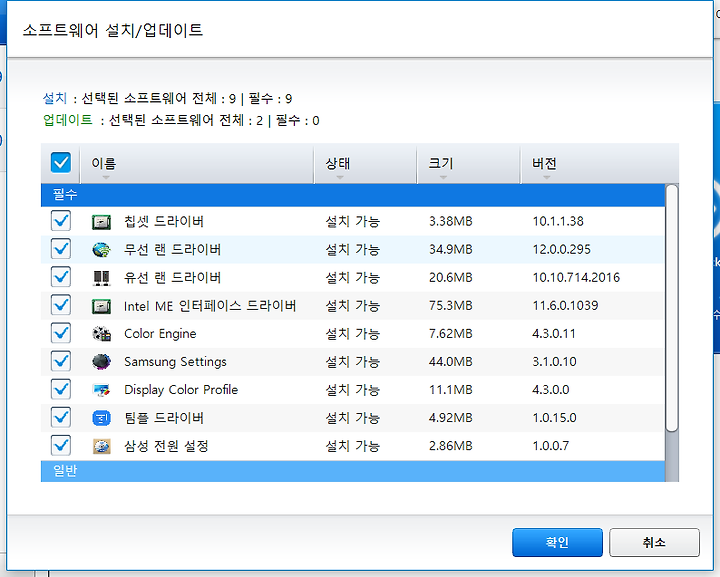Click the 소프트웨어 설치/업데이트 dialog title
The height and width of the screenshot is (577, 720).
[112, 30]
